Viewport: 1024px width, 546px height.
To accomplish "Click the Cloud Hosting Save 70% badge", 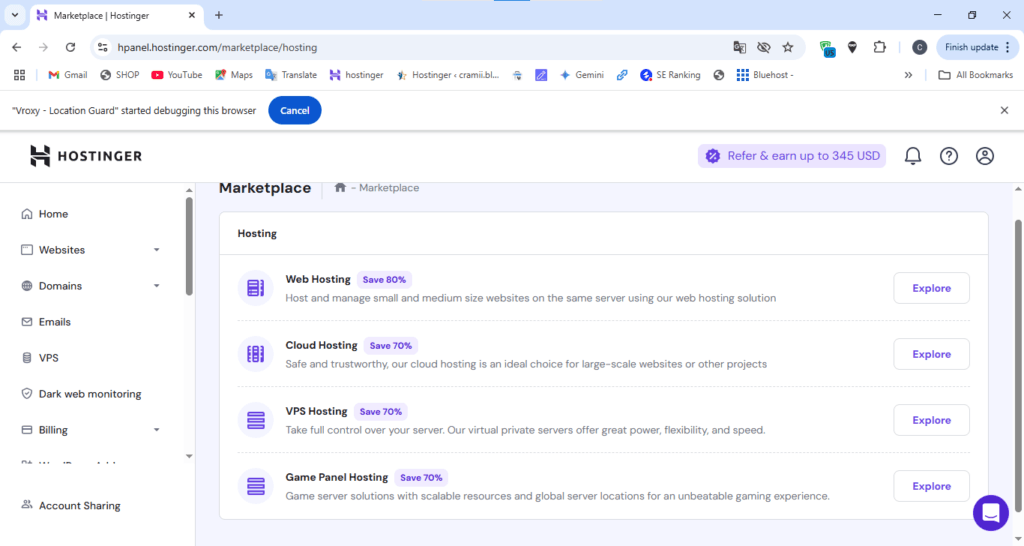I will (391, 345).
